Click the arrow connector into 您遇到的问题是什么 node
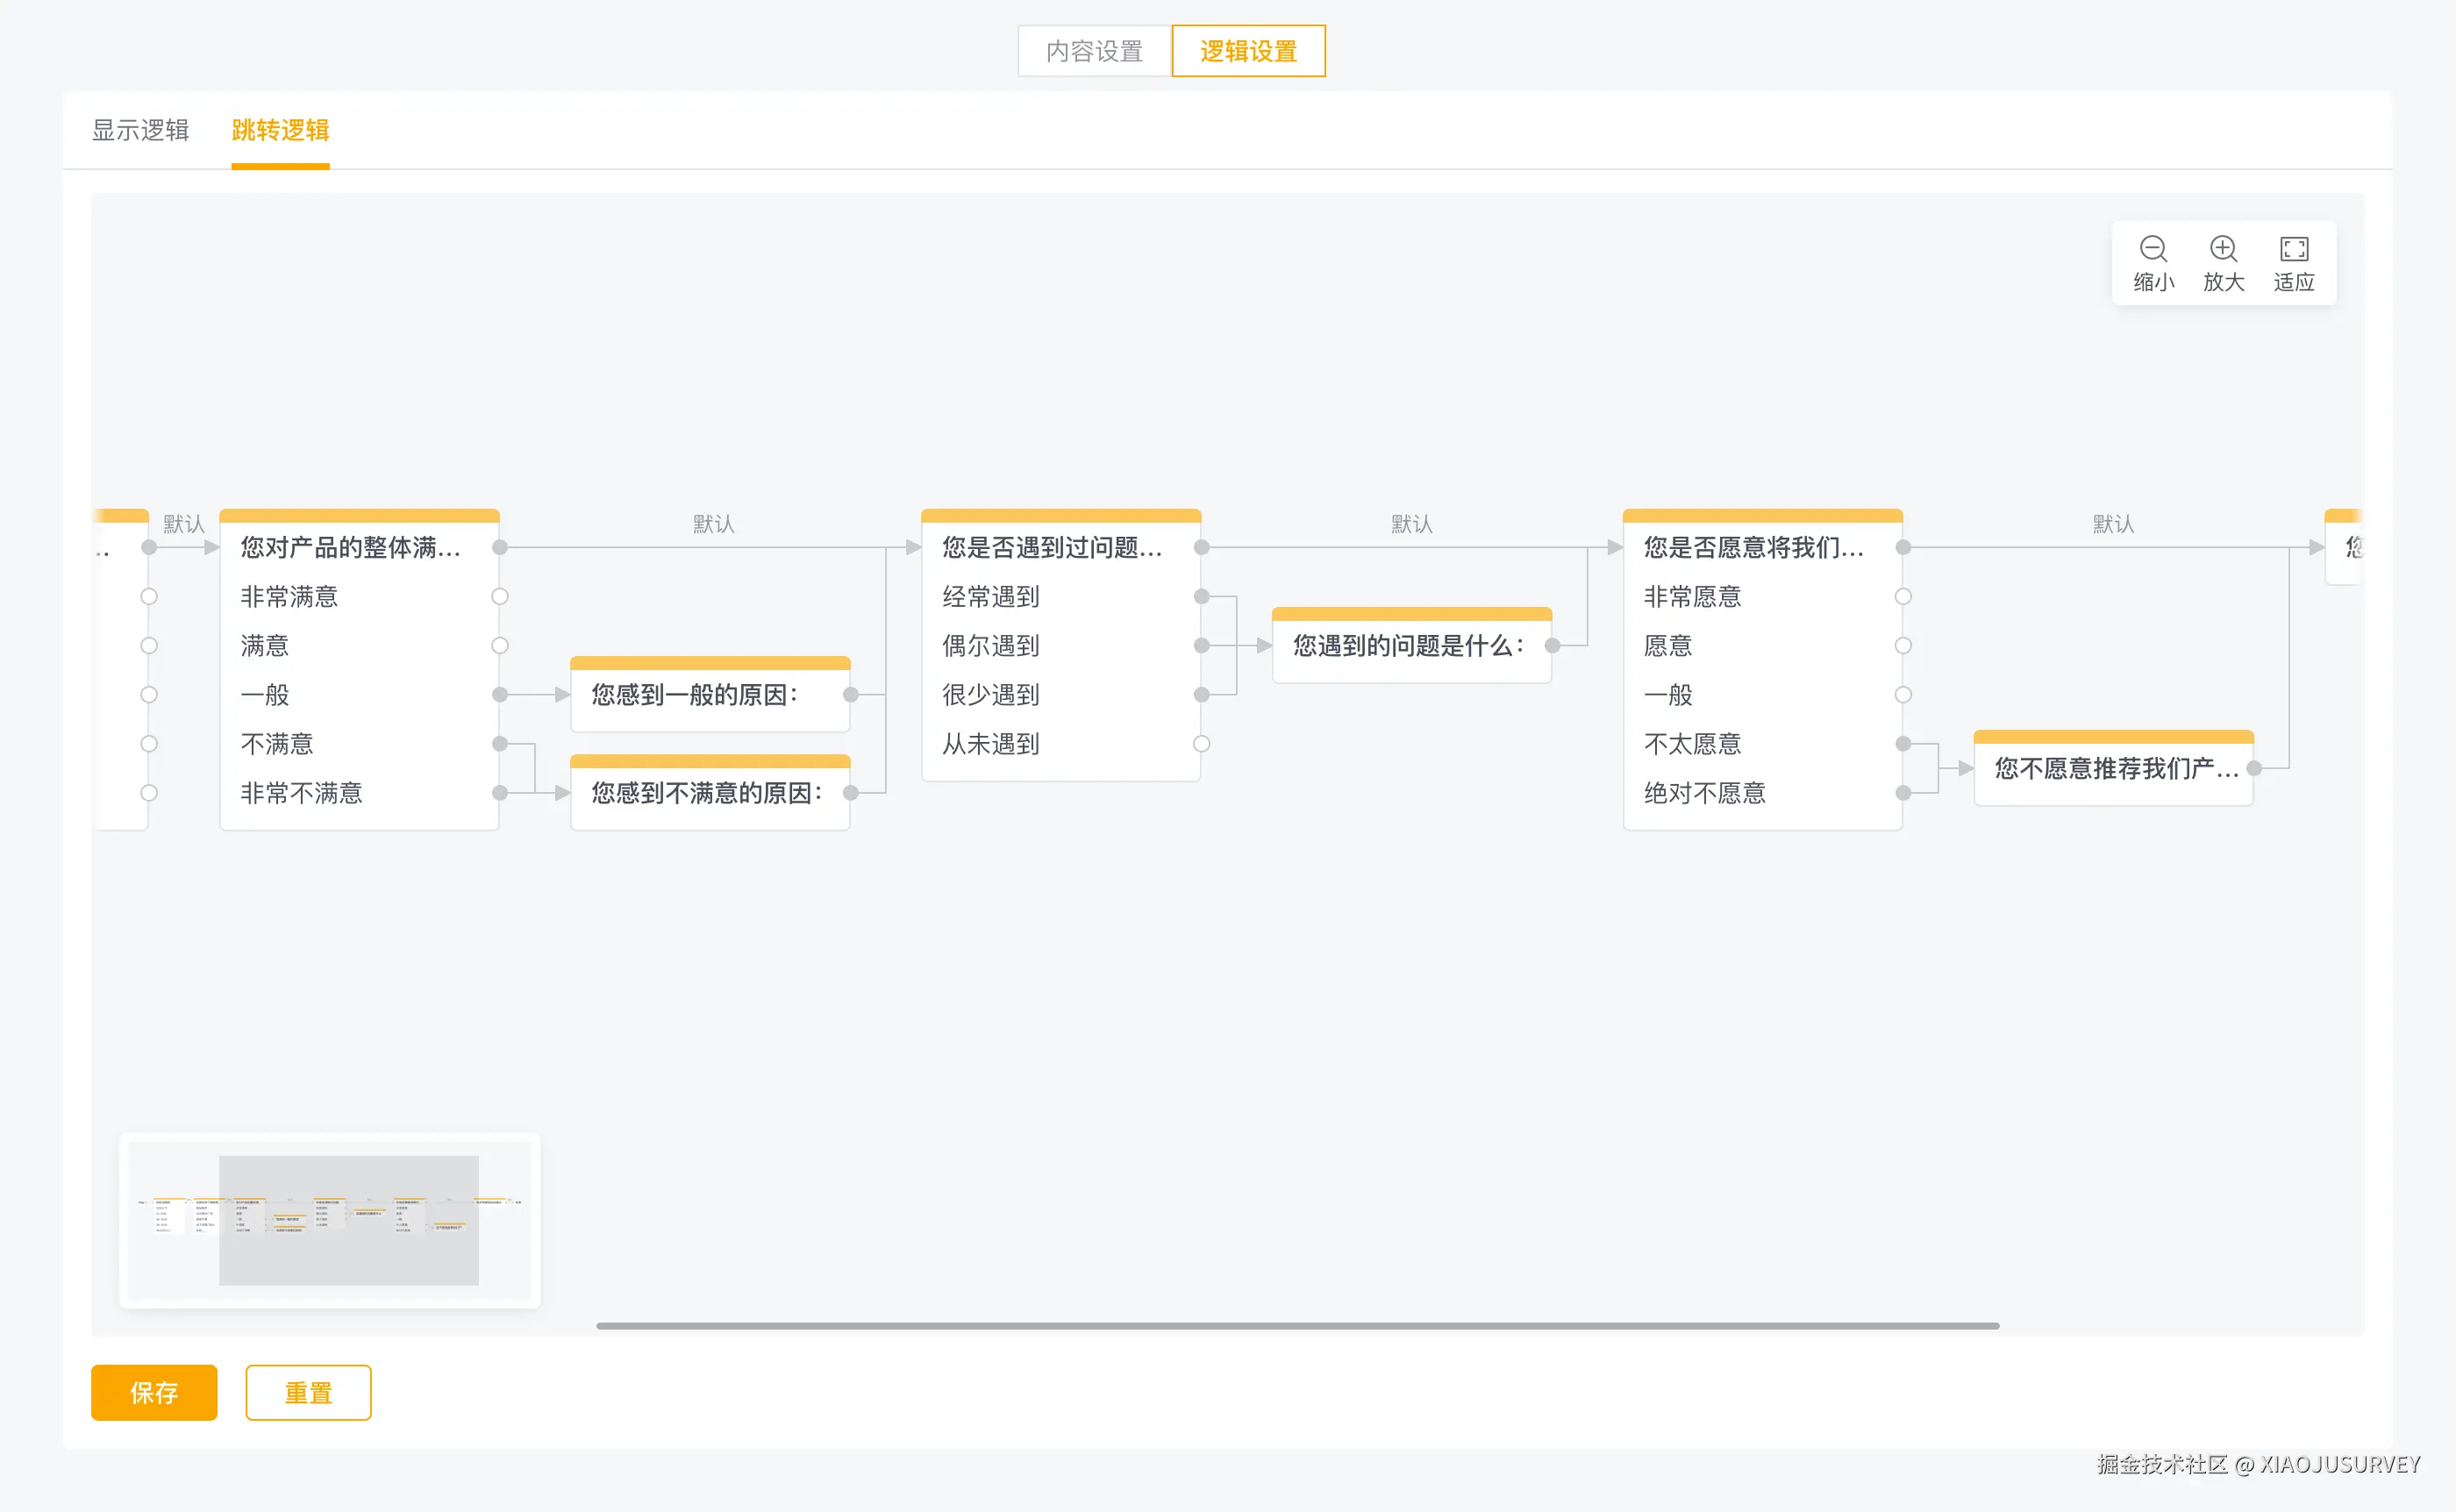 click(1264, 645)
